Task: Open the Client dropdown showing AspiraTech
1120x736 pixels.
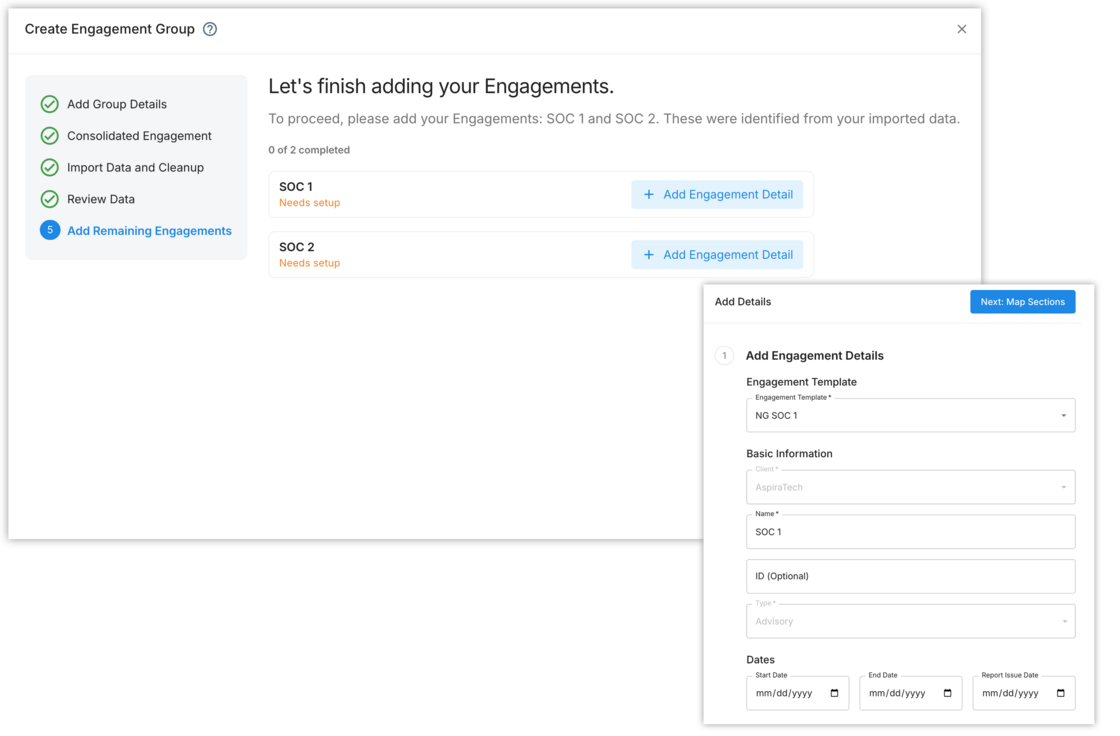Action: tap(910, 487)
